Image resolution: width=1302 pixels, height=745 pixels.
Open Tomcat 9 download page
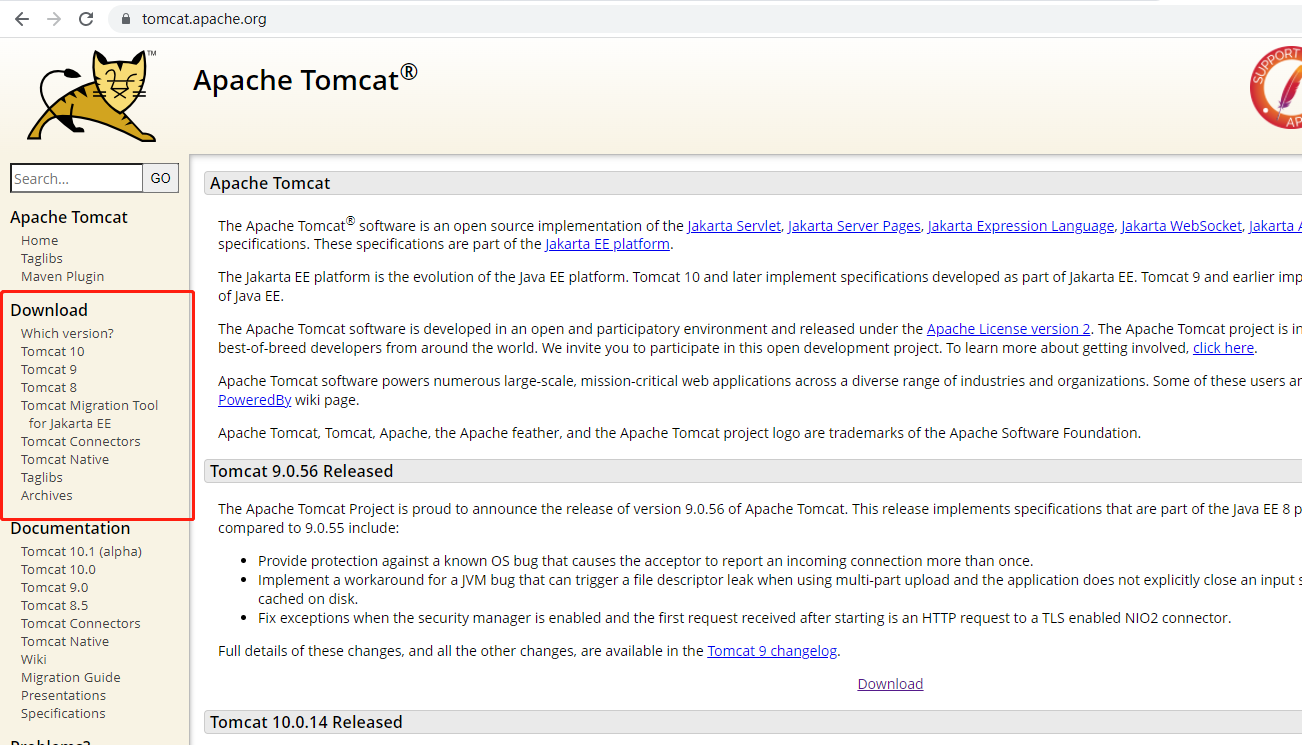click(49, 369)
